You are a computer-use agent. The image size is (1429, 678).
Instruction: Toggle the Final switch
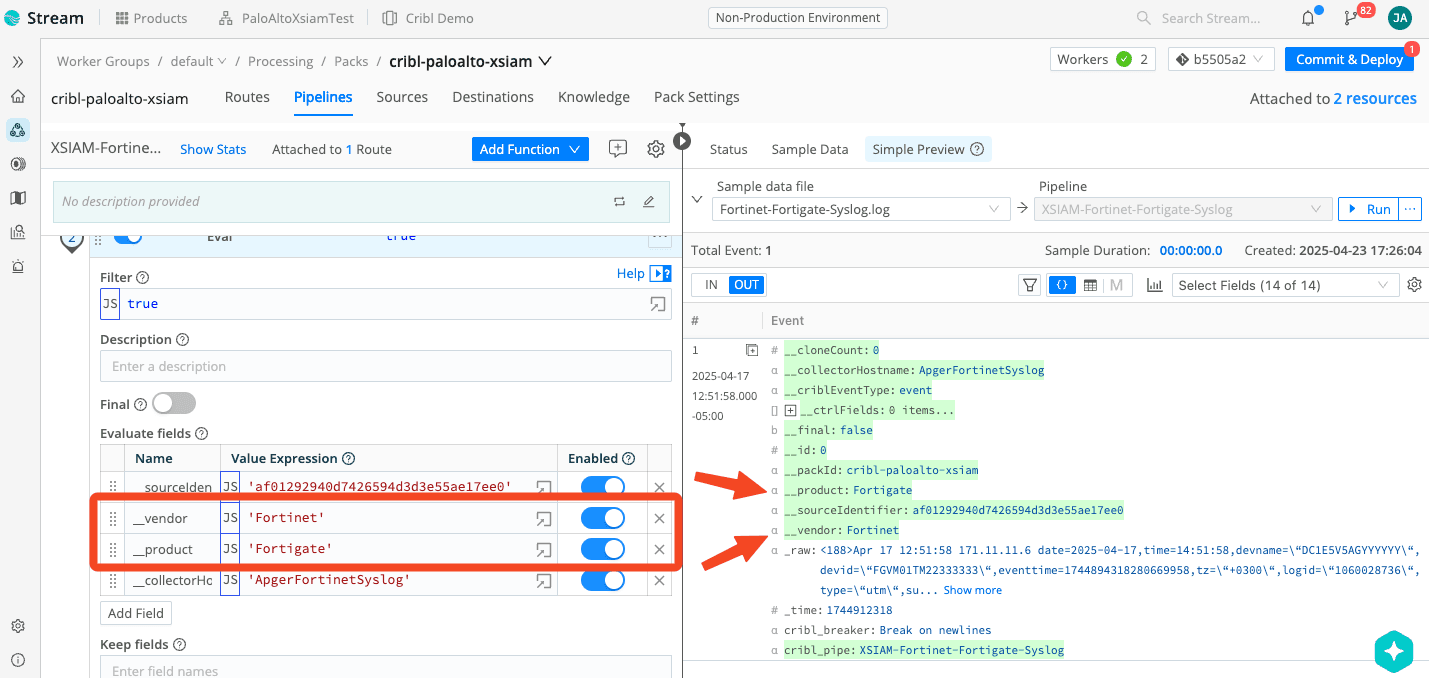pos(173,404)
